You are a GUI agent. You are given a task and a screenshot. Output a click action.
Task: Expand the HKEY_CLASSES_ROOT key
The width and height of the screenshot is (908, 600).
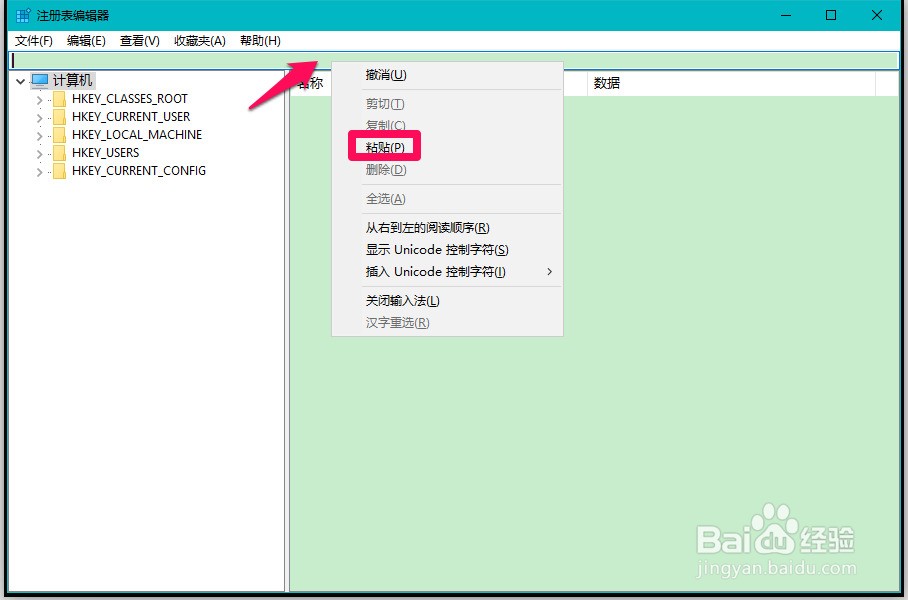39,100
